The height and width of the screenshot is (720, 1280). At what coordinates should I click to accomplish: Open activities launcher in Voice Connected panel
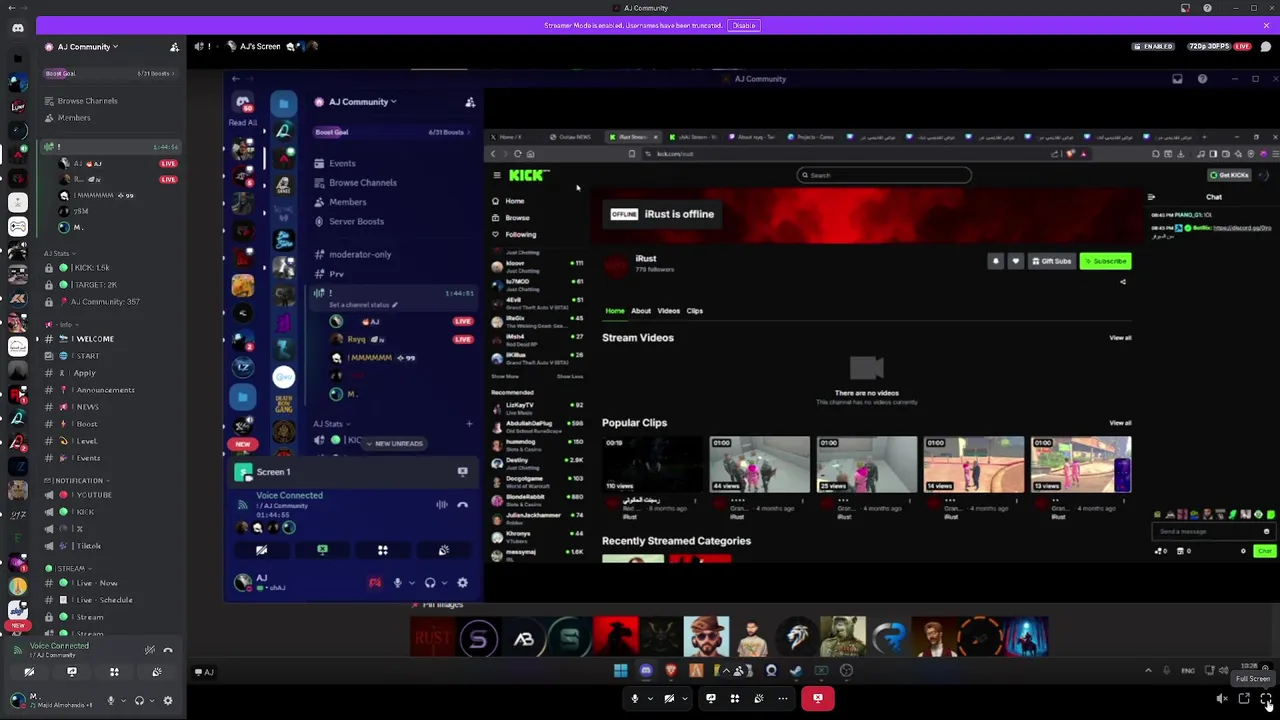tap(114, 672)
